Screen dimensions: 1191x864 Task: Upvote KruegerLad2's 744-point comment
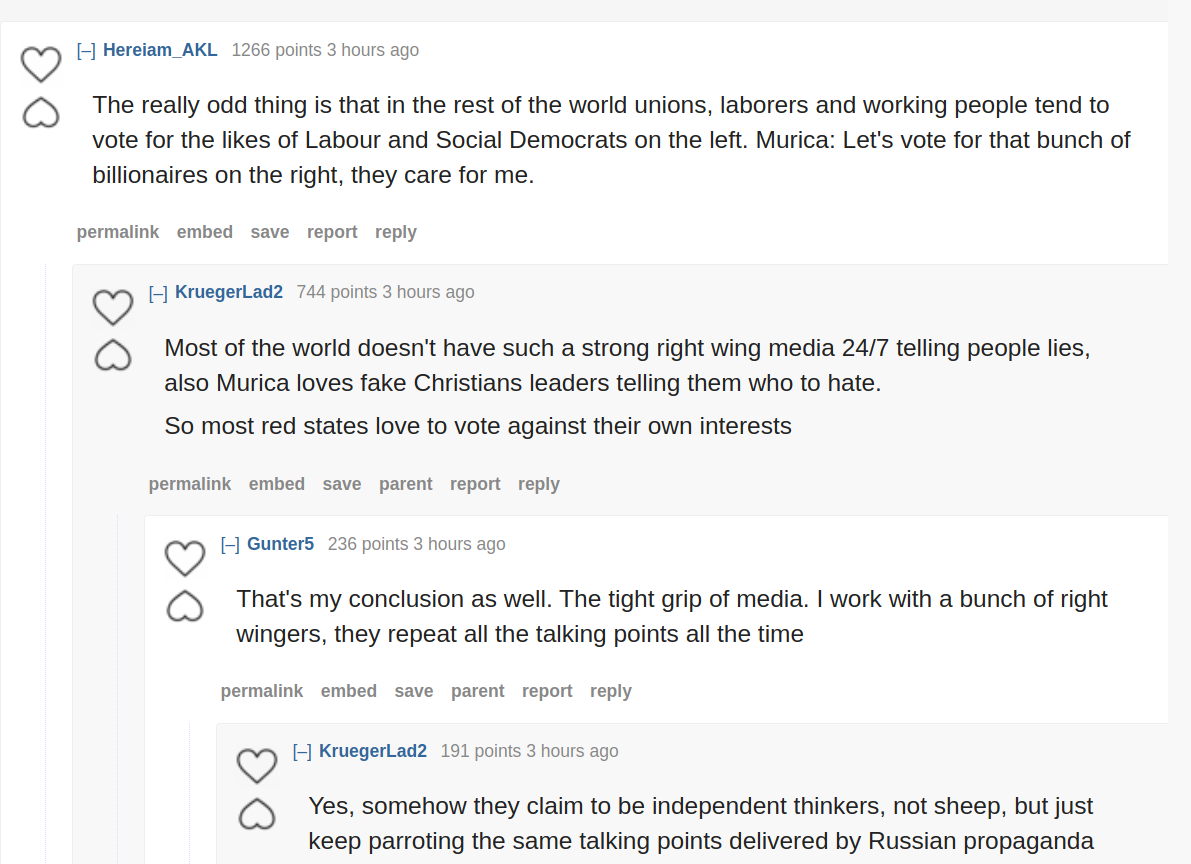click(113, 307)
